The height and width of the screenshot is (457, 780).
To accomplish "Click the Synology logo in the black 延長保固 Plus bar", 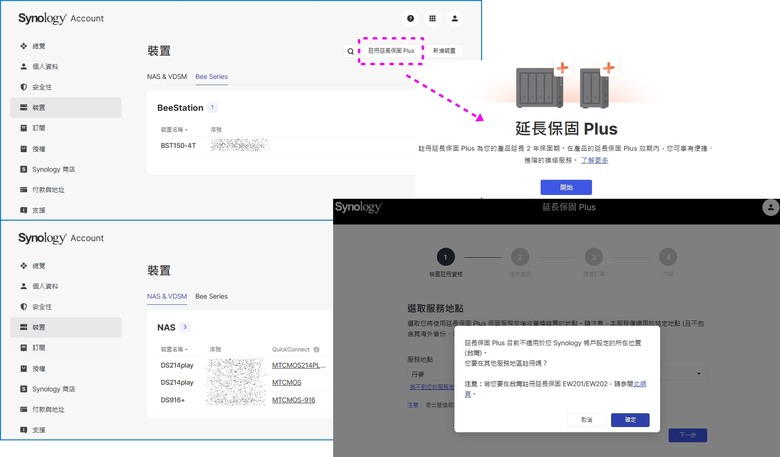I will [x=358, y=207].
